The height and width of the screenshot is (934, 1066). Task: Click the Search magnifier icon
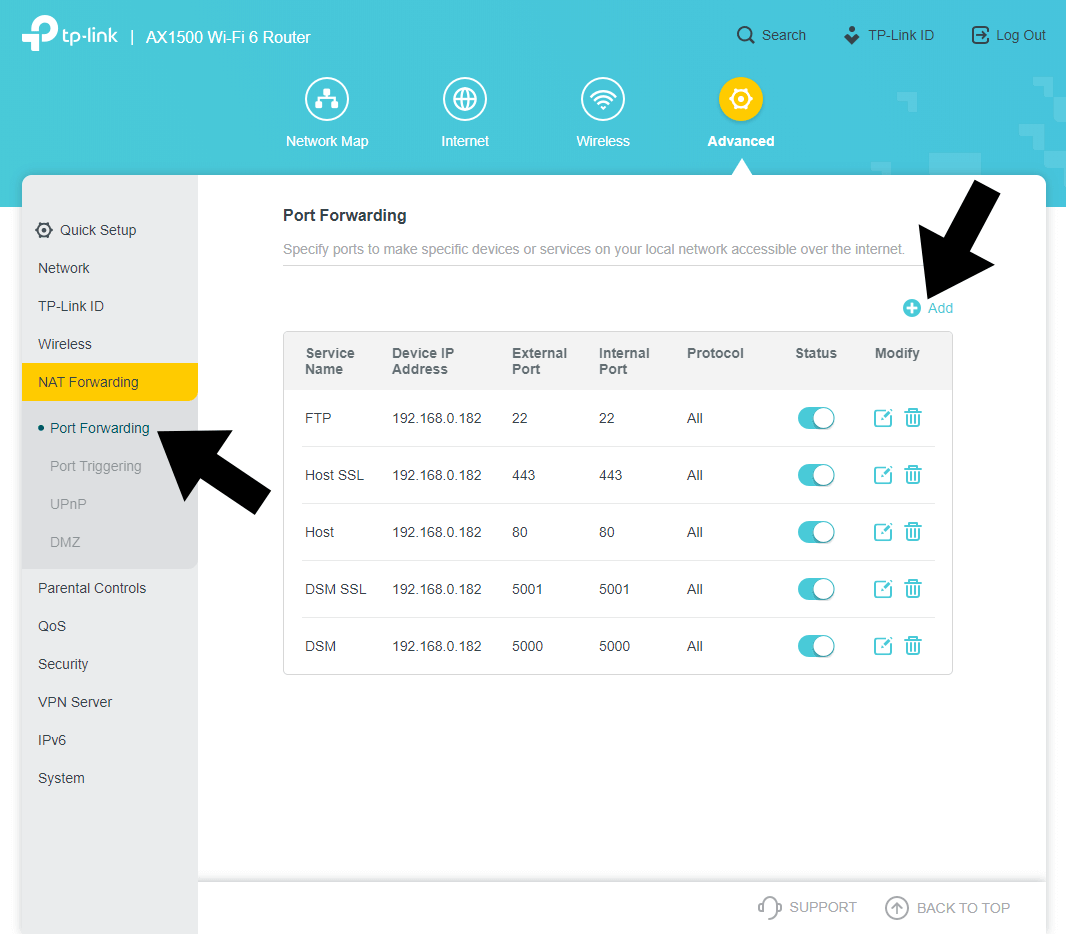point(746,35)
